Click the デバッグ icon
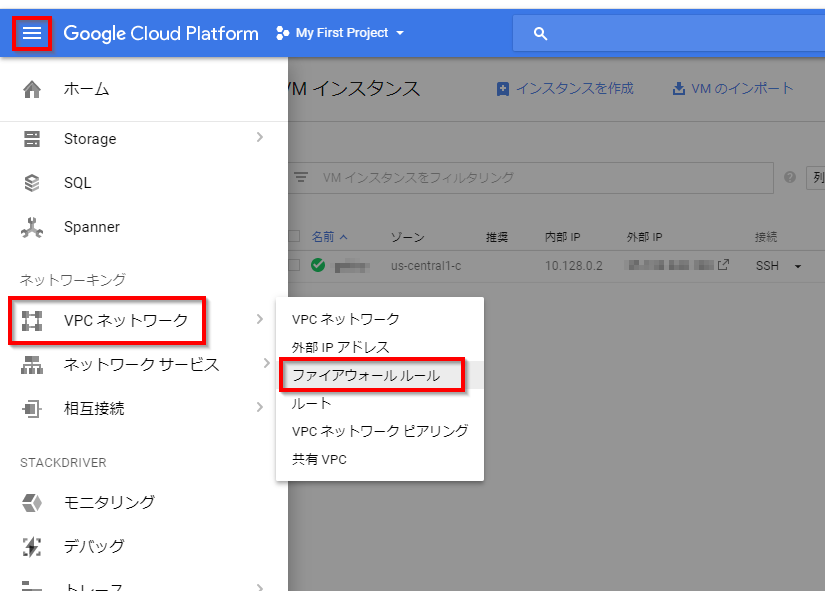825x591 pixels. click(x=32, y=547)
